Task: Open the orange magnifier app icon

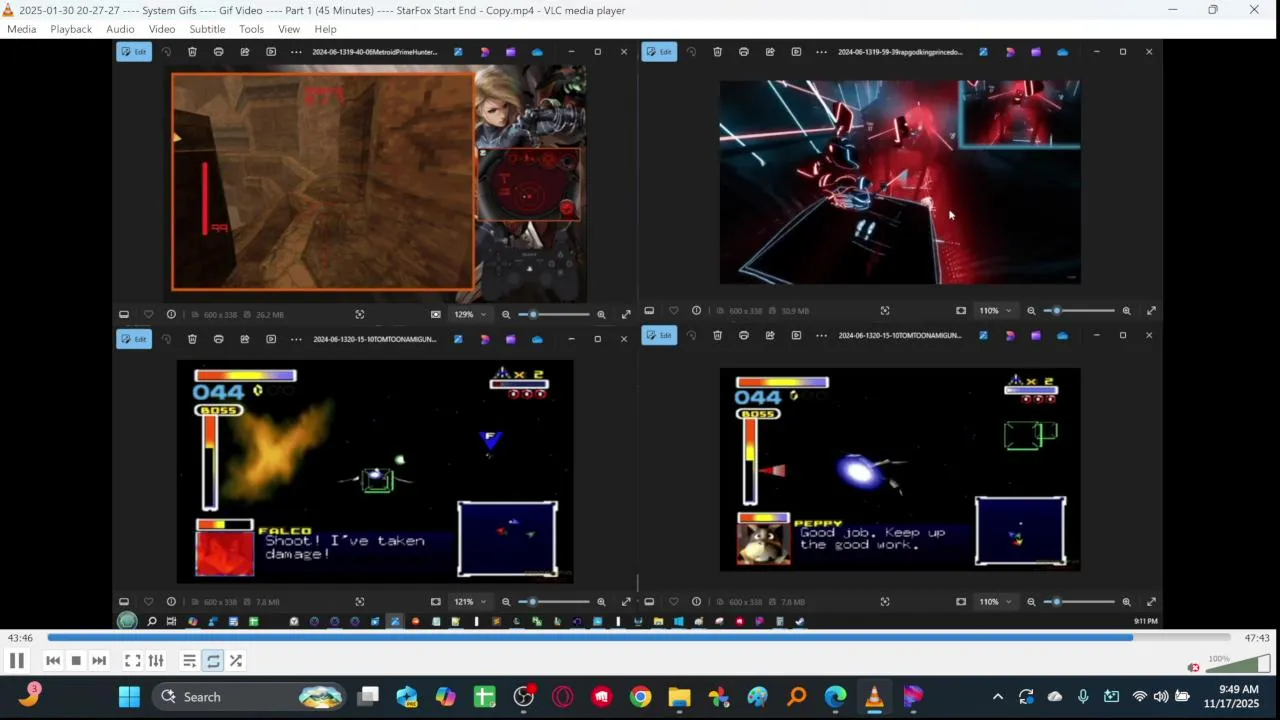Action: coord(797,697)
